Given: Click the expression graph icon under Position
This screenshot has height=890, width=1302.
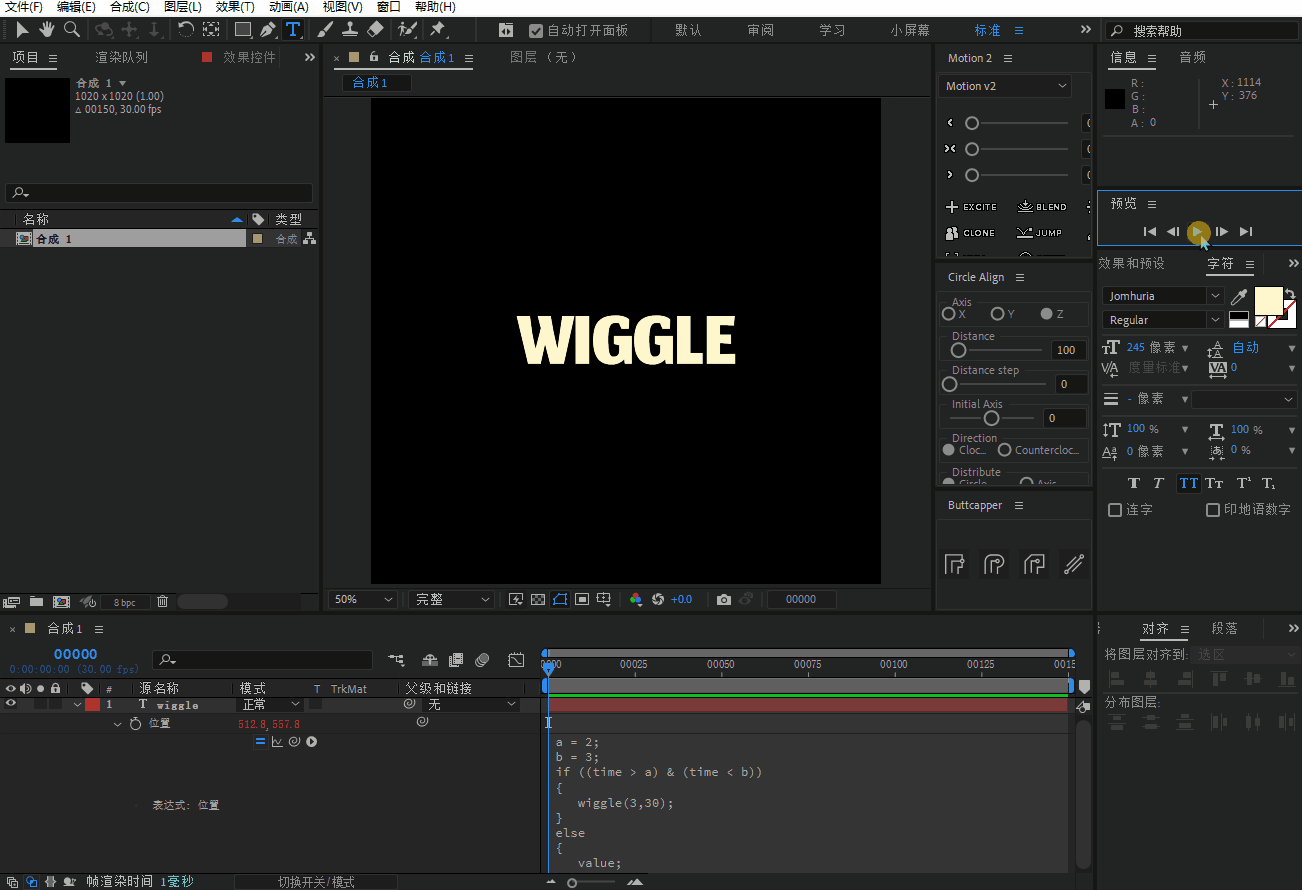Looking at the screenshot, I should (x=277, y=742).
